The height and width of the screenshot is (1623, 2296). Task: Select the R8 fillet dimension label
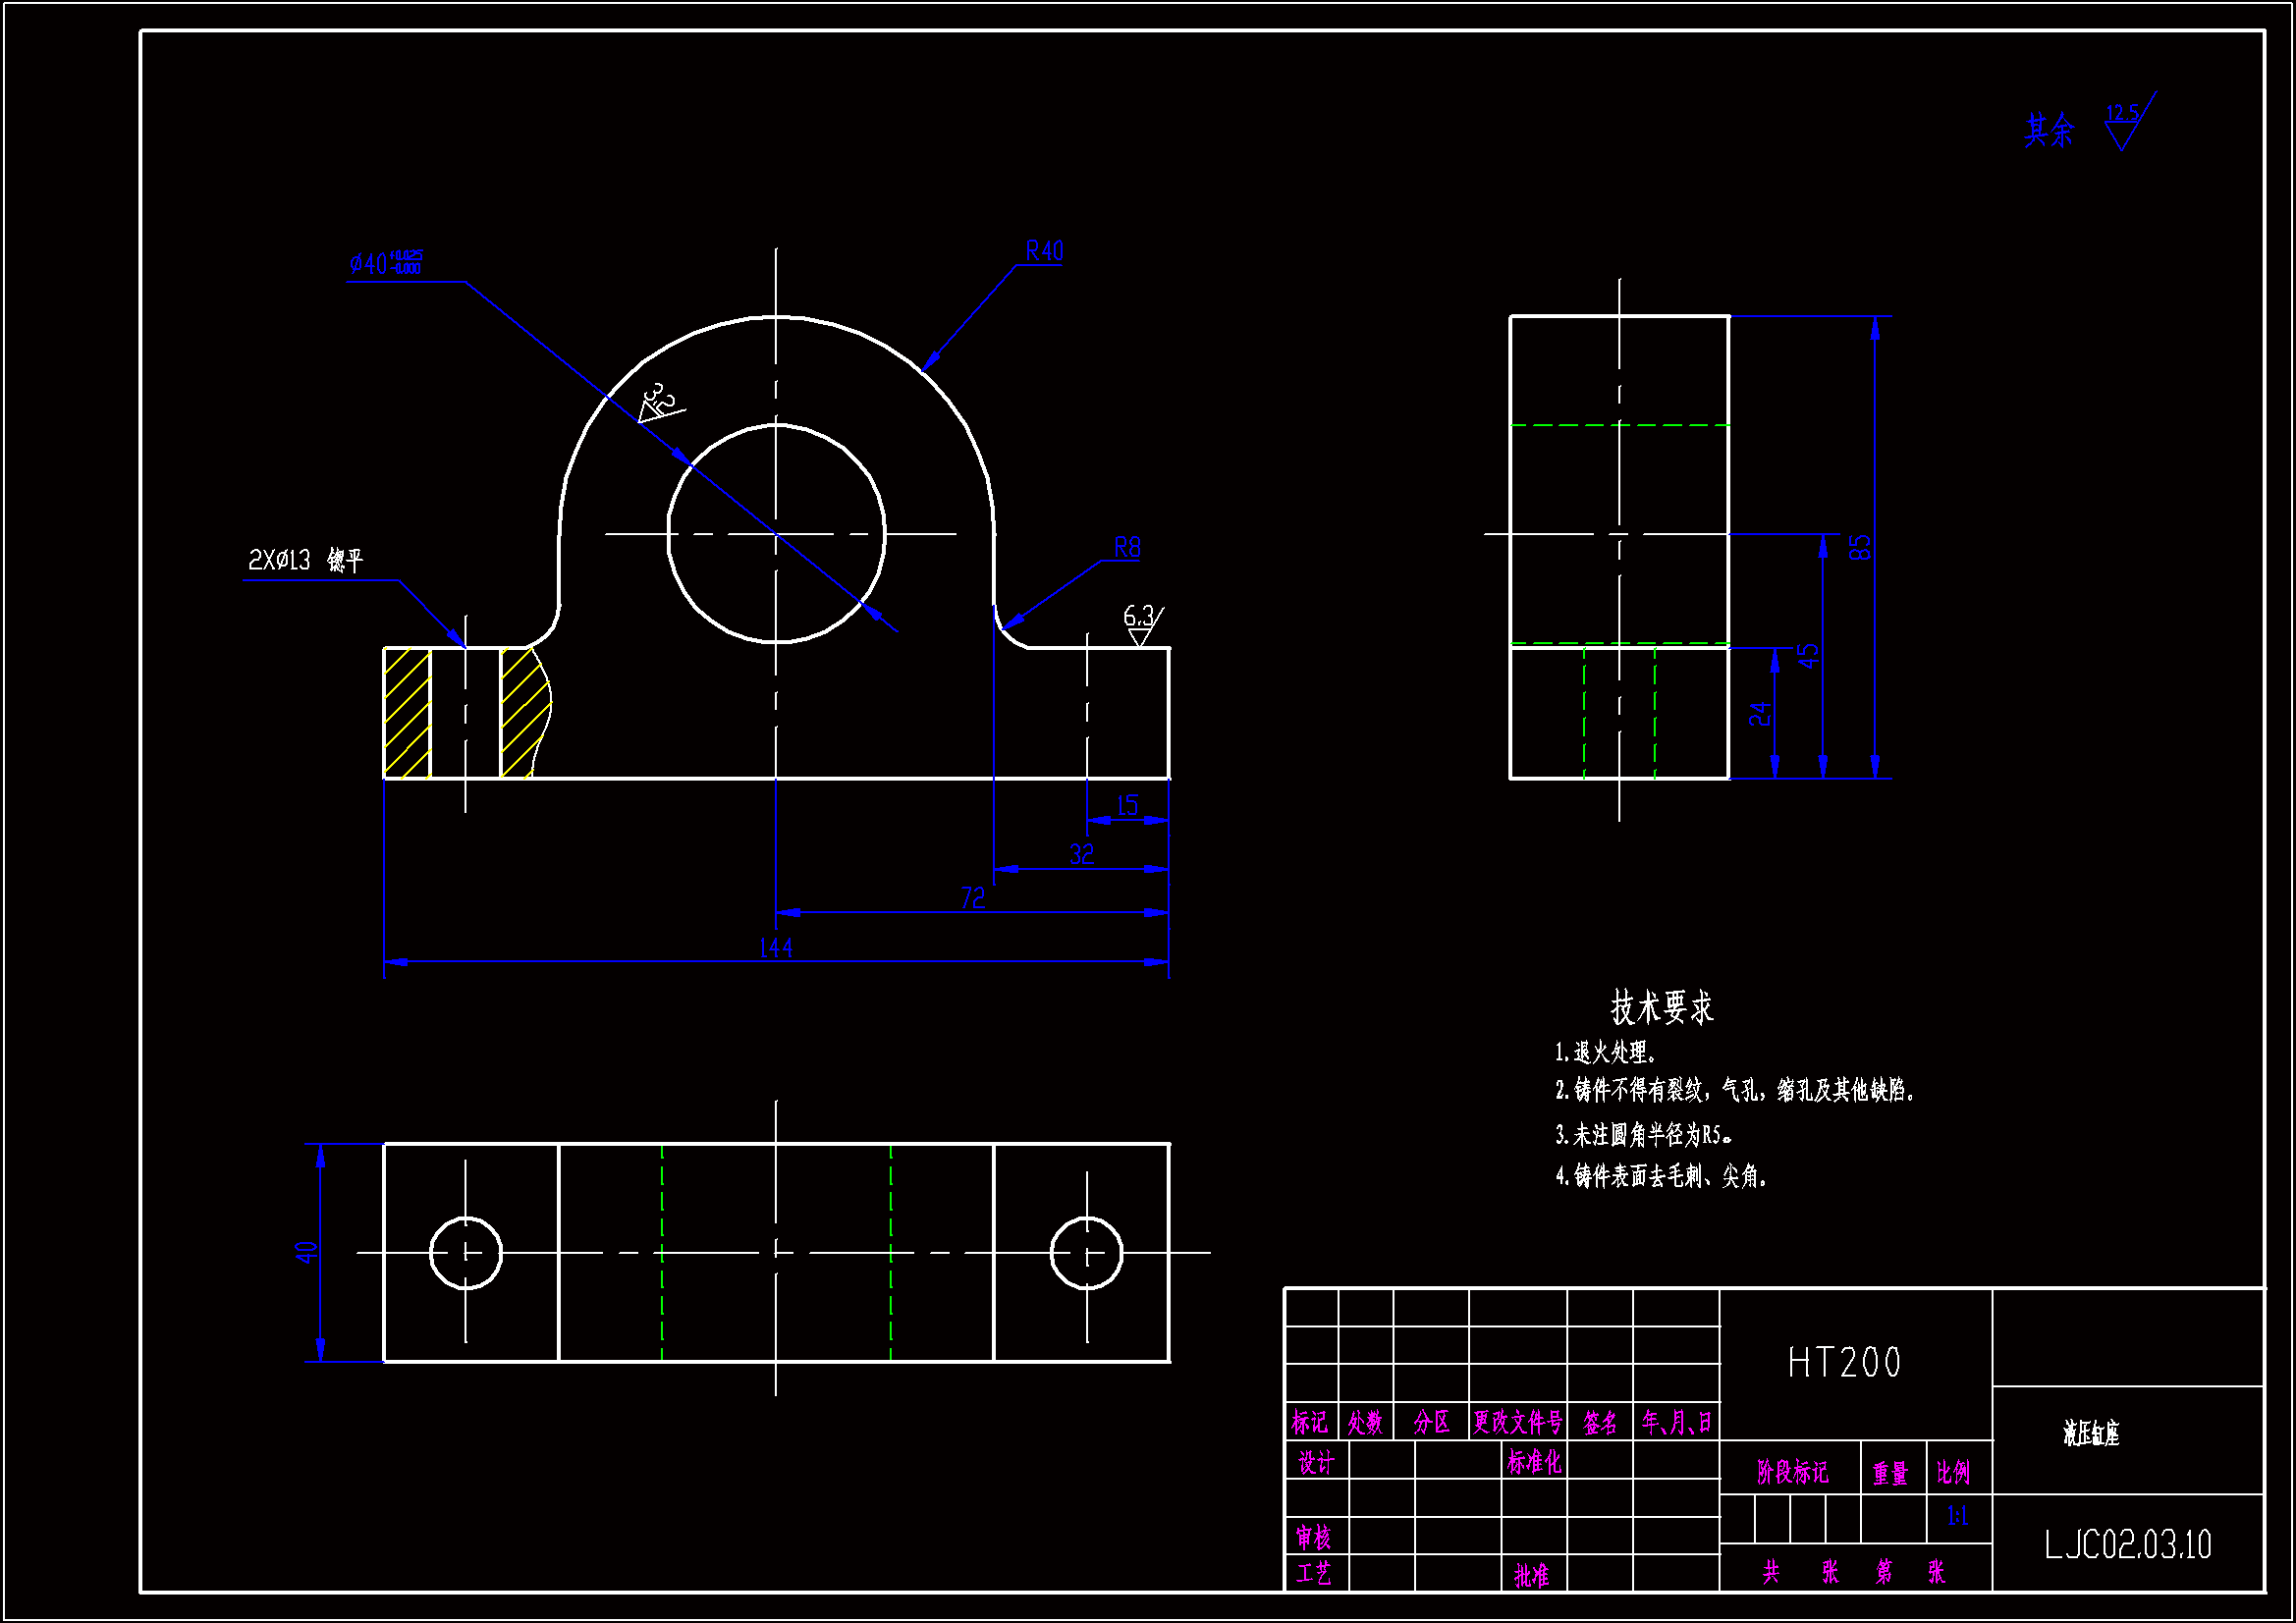click(x=1127, y=548)
